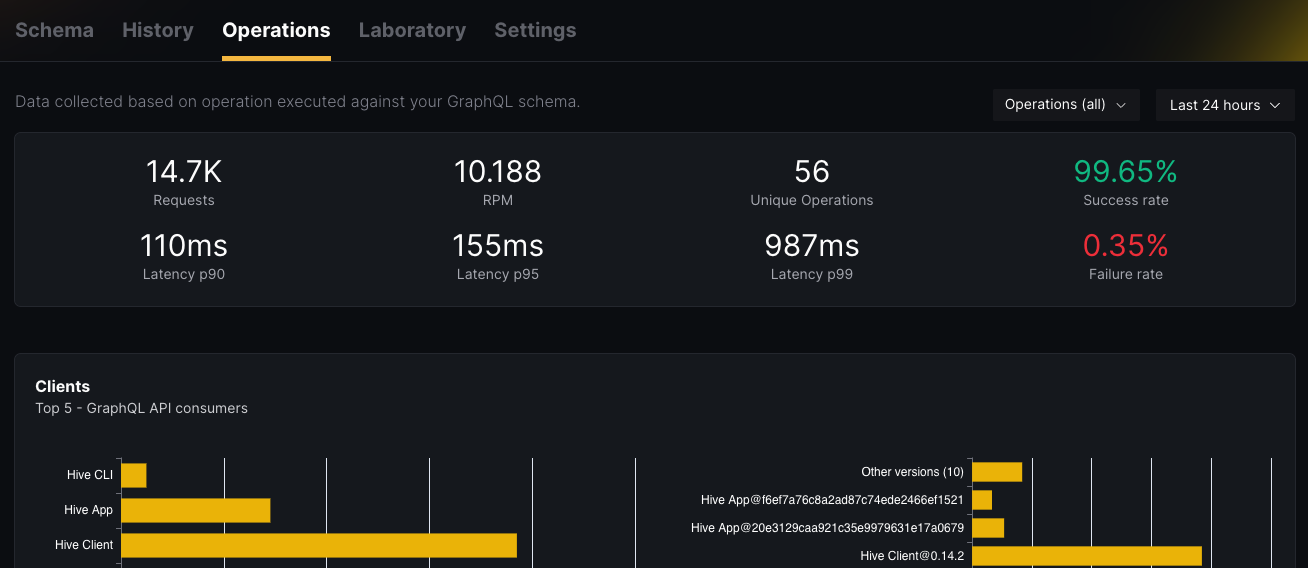Viewport: 1308px width, 568px height.
Task: Click chevron on Last 24 hours selector
Action: pyautogui.click(x=1275, y=105)
